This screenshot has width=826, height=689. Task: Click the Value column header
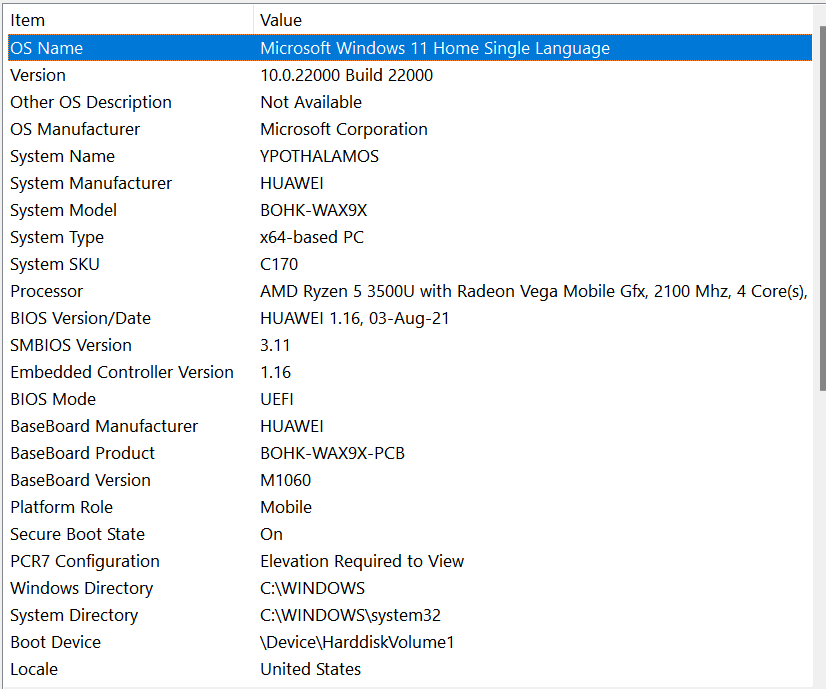pyautogui.click(x=533, y=20)
